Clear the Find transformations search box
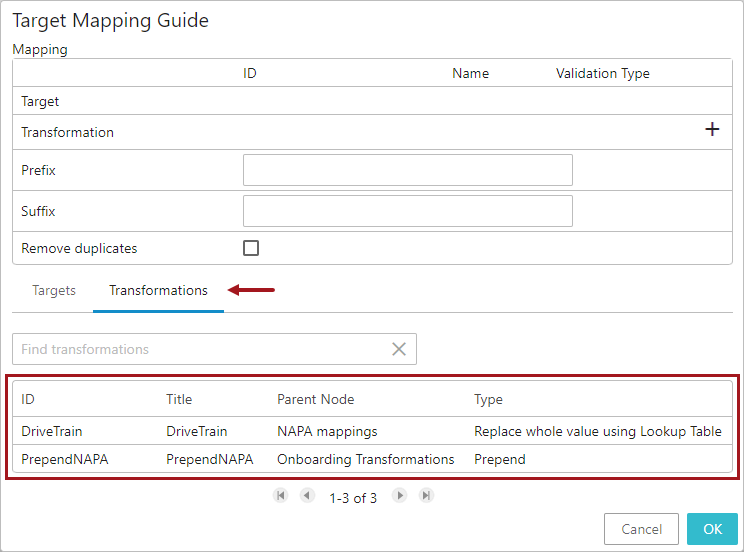The image size is (744, 552). [x=399, y=349]
